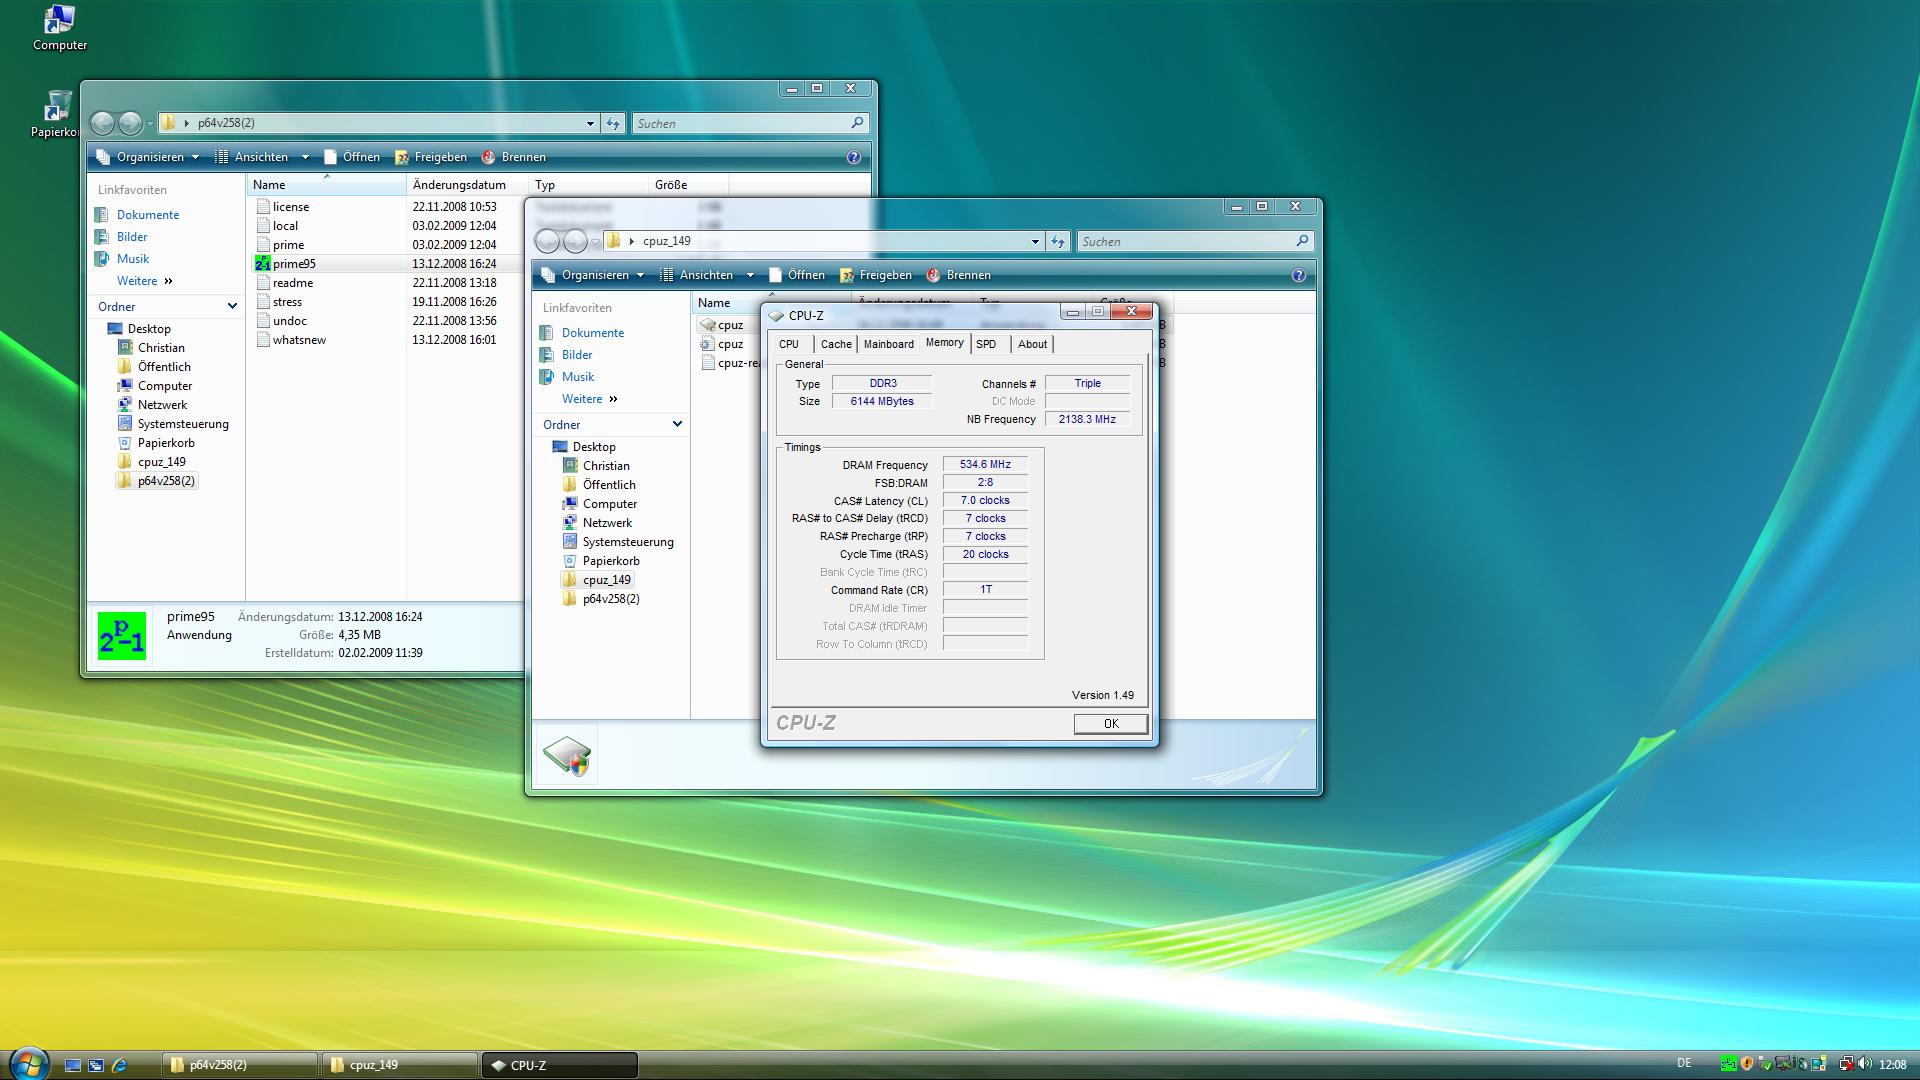
Task: Open Ansichten dropdown arrow in cpuz_149 window
Action: tap(750, 275)
